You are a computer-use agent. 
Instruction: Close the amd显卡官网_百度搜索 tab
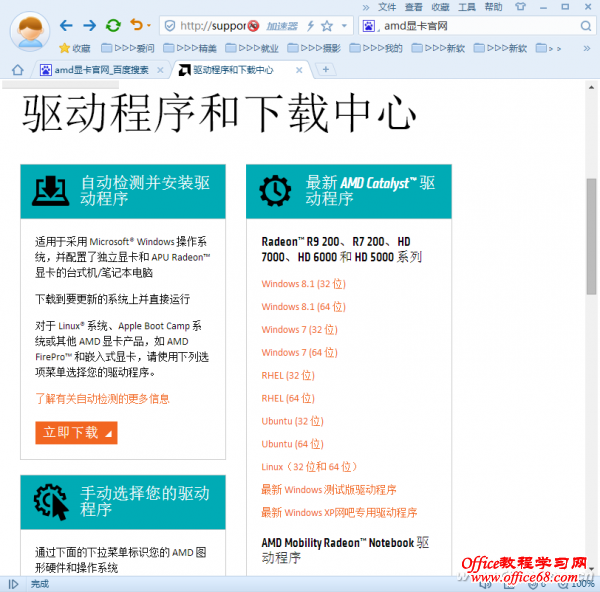(160, 70)
